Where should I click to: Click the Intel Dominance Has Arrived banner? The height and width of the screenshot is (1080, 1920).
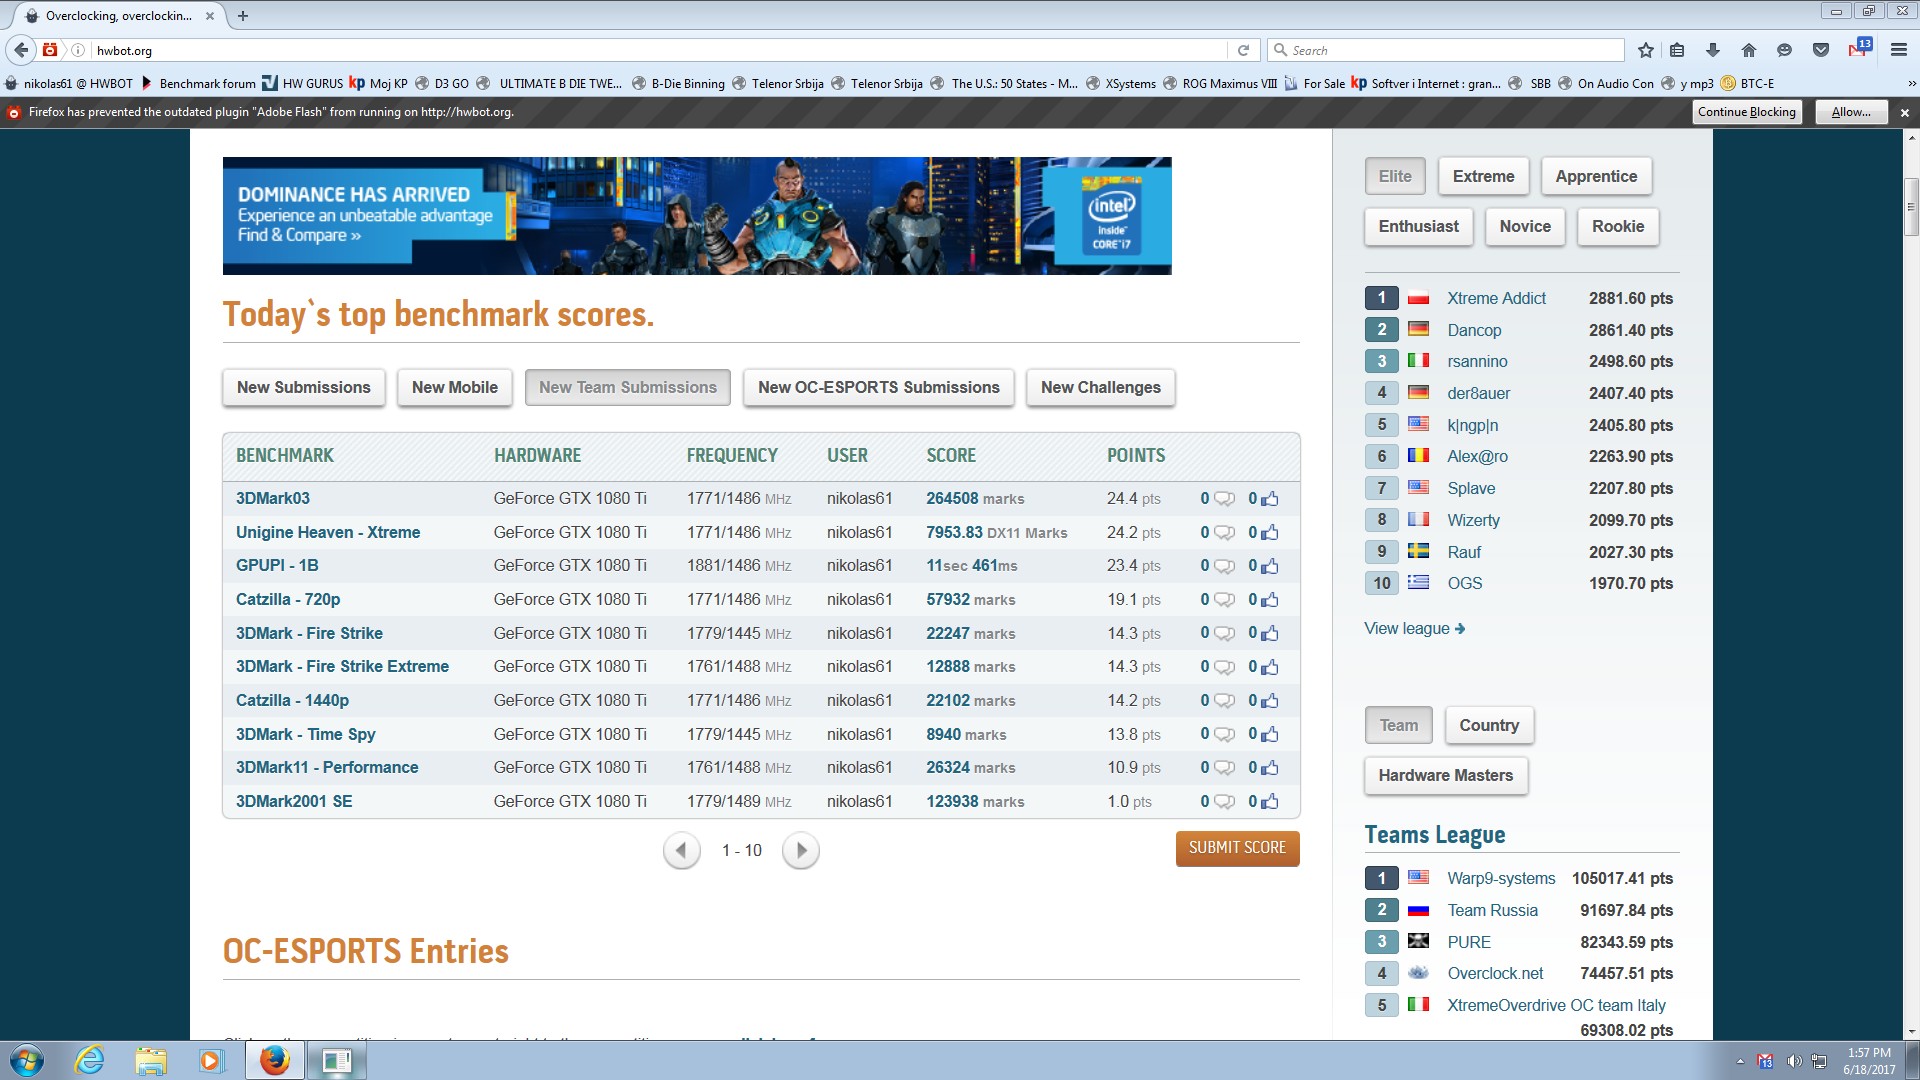(x=697, y=216)
